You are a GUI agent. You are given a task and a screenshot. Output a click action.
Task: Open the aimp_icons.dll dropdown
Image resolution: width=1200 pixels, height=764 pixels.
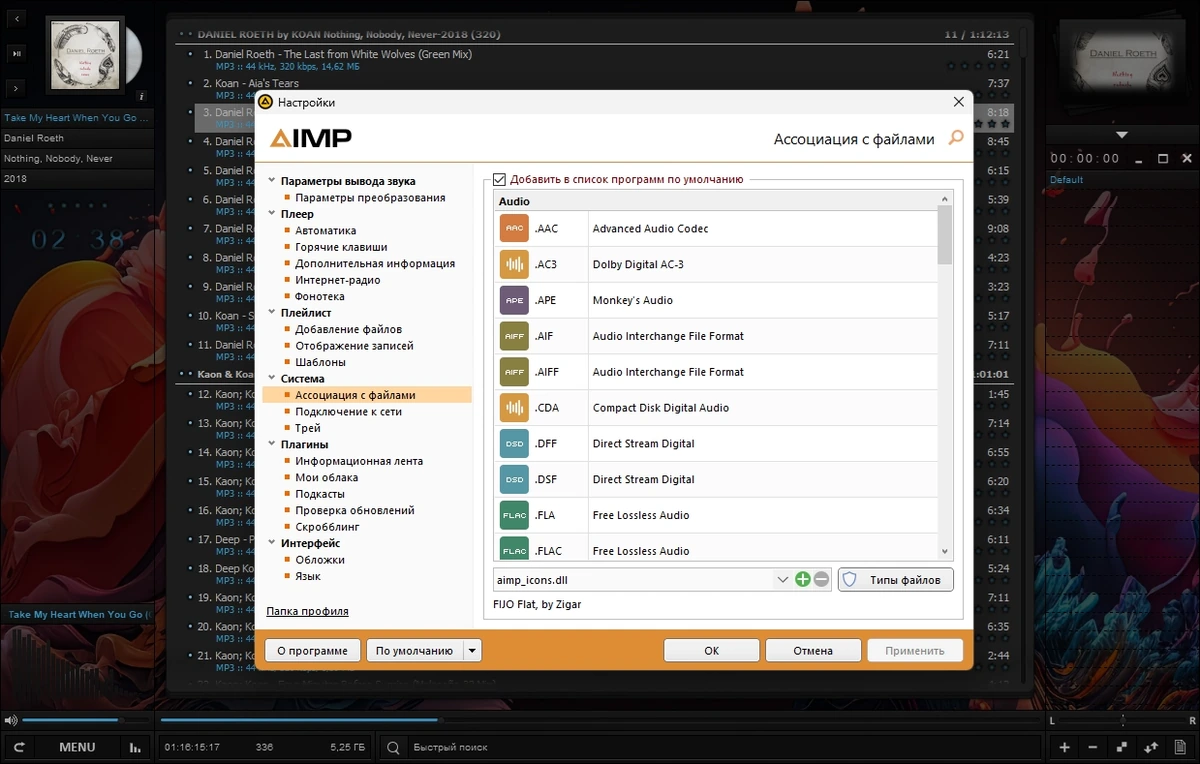782,579
